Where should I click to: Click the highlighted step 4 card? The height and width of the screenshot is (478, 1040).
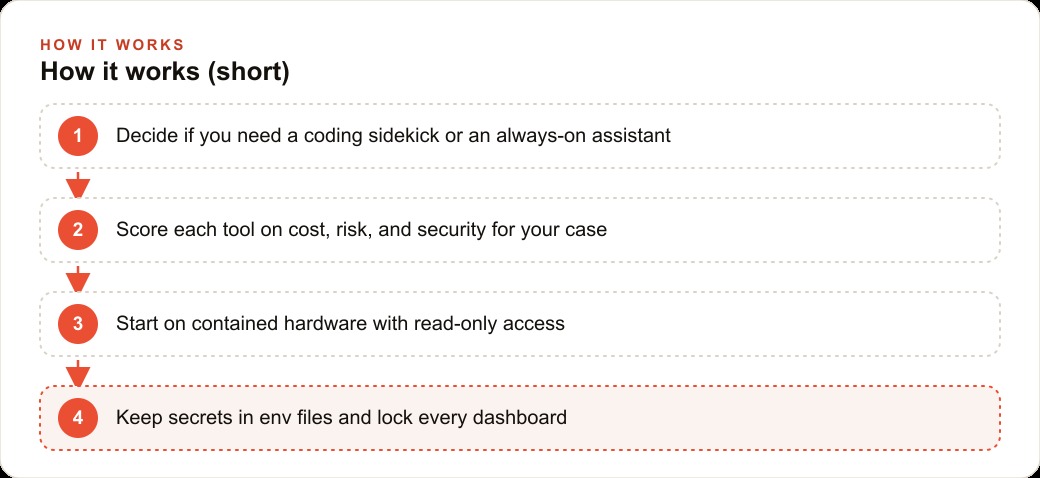[x=520, y=418]
